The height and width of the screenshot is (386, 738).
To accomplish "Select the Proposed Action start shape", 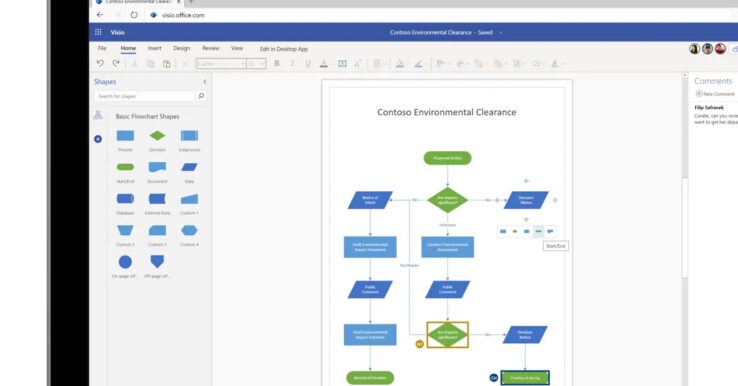I will tap(448, 158).
